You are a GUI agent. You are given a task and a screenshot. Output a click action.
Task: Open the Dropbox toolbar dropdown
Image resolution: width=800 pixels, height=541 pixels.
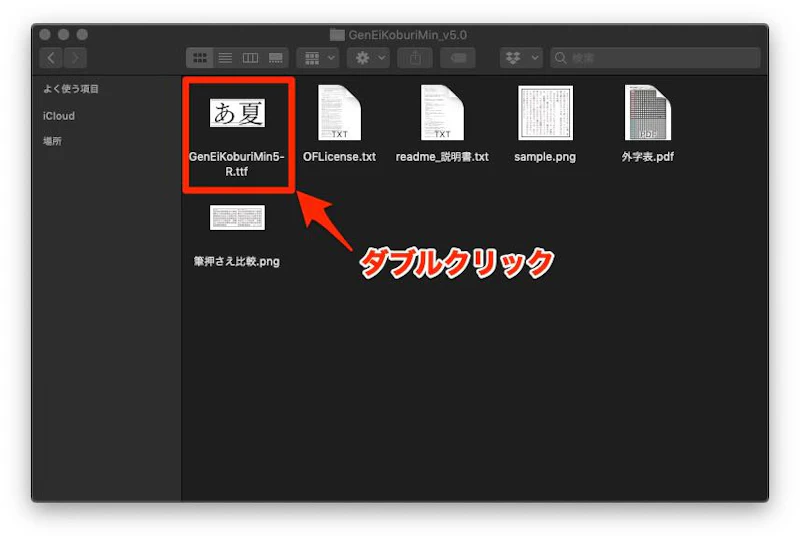click(x=521, y=58)
